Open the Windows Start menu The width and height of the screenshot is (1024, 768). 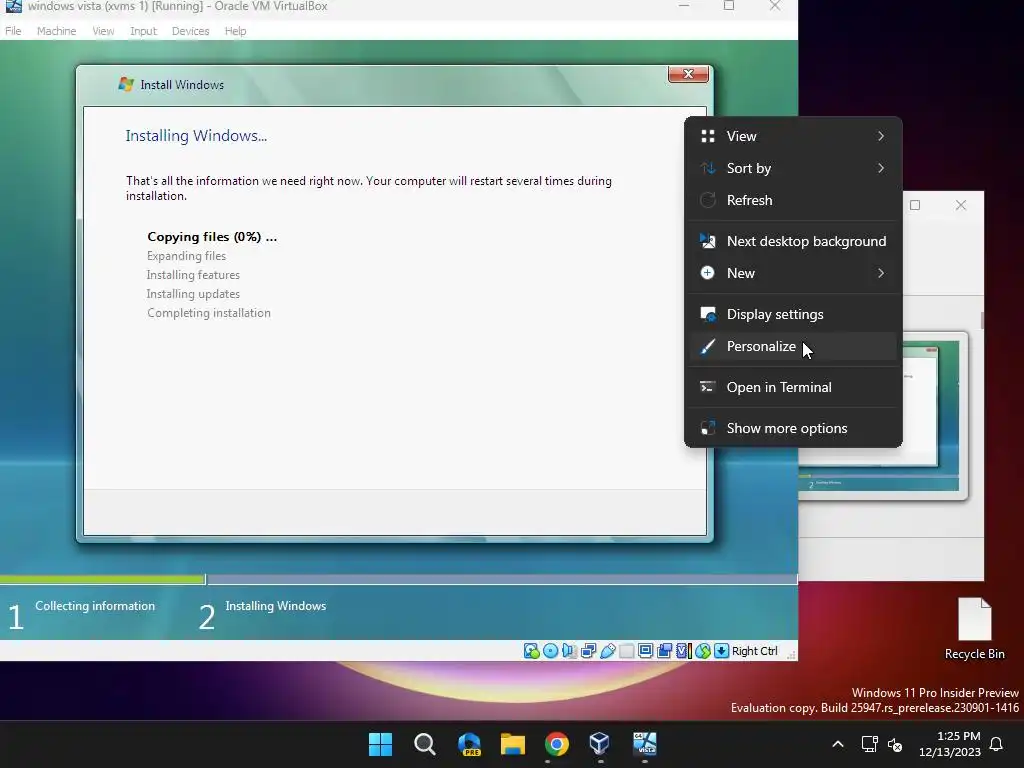coord(381,744)
